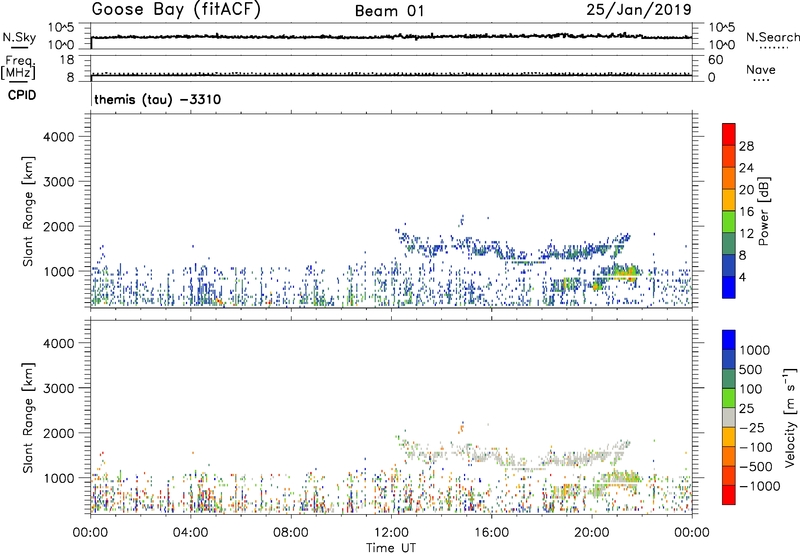This screenshot has height=554, width=800.
Task: Click the 'CPID' label
Action: 22,95
